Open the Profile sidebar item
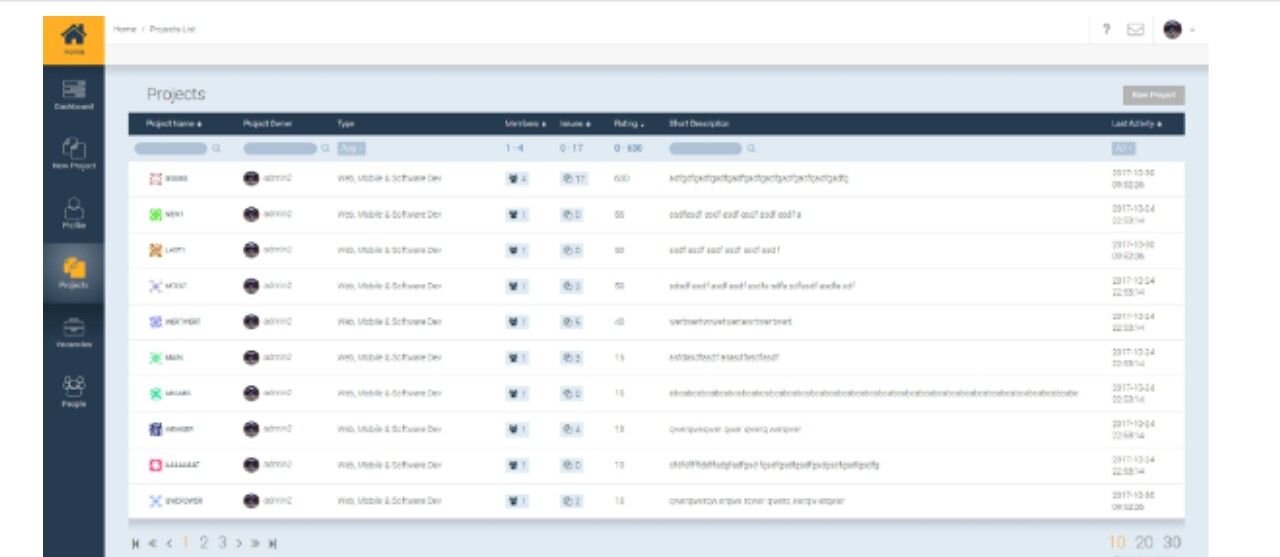 (x=73, y=213)
